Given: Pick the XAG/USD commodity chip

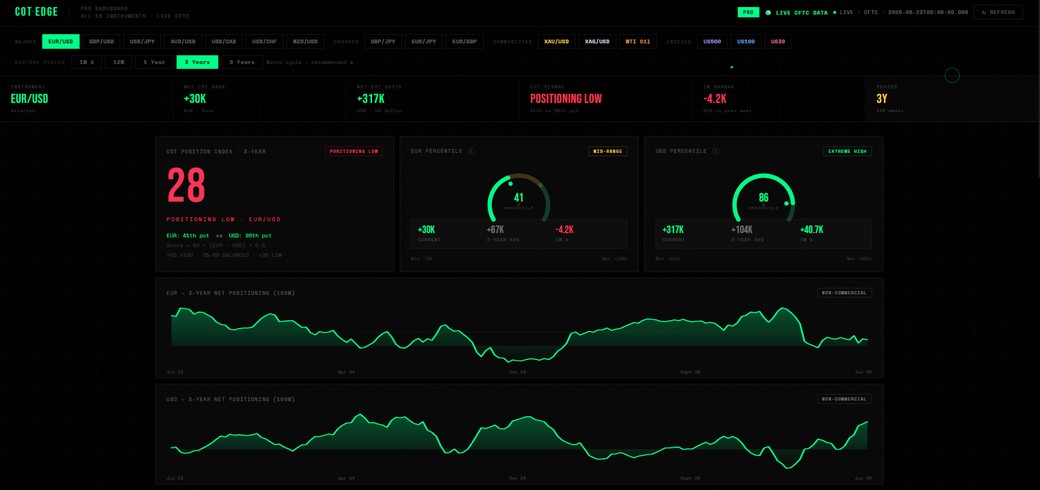Looking at the screenshot, I should coord(597,41).
